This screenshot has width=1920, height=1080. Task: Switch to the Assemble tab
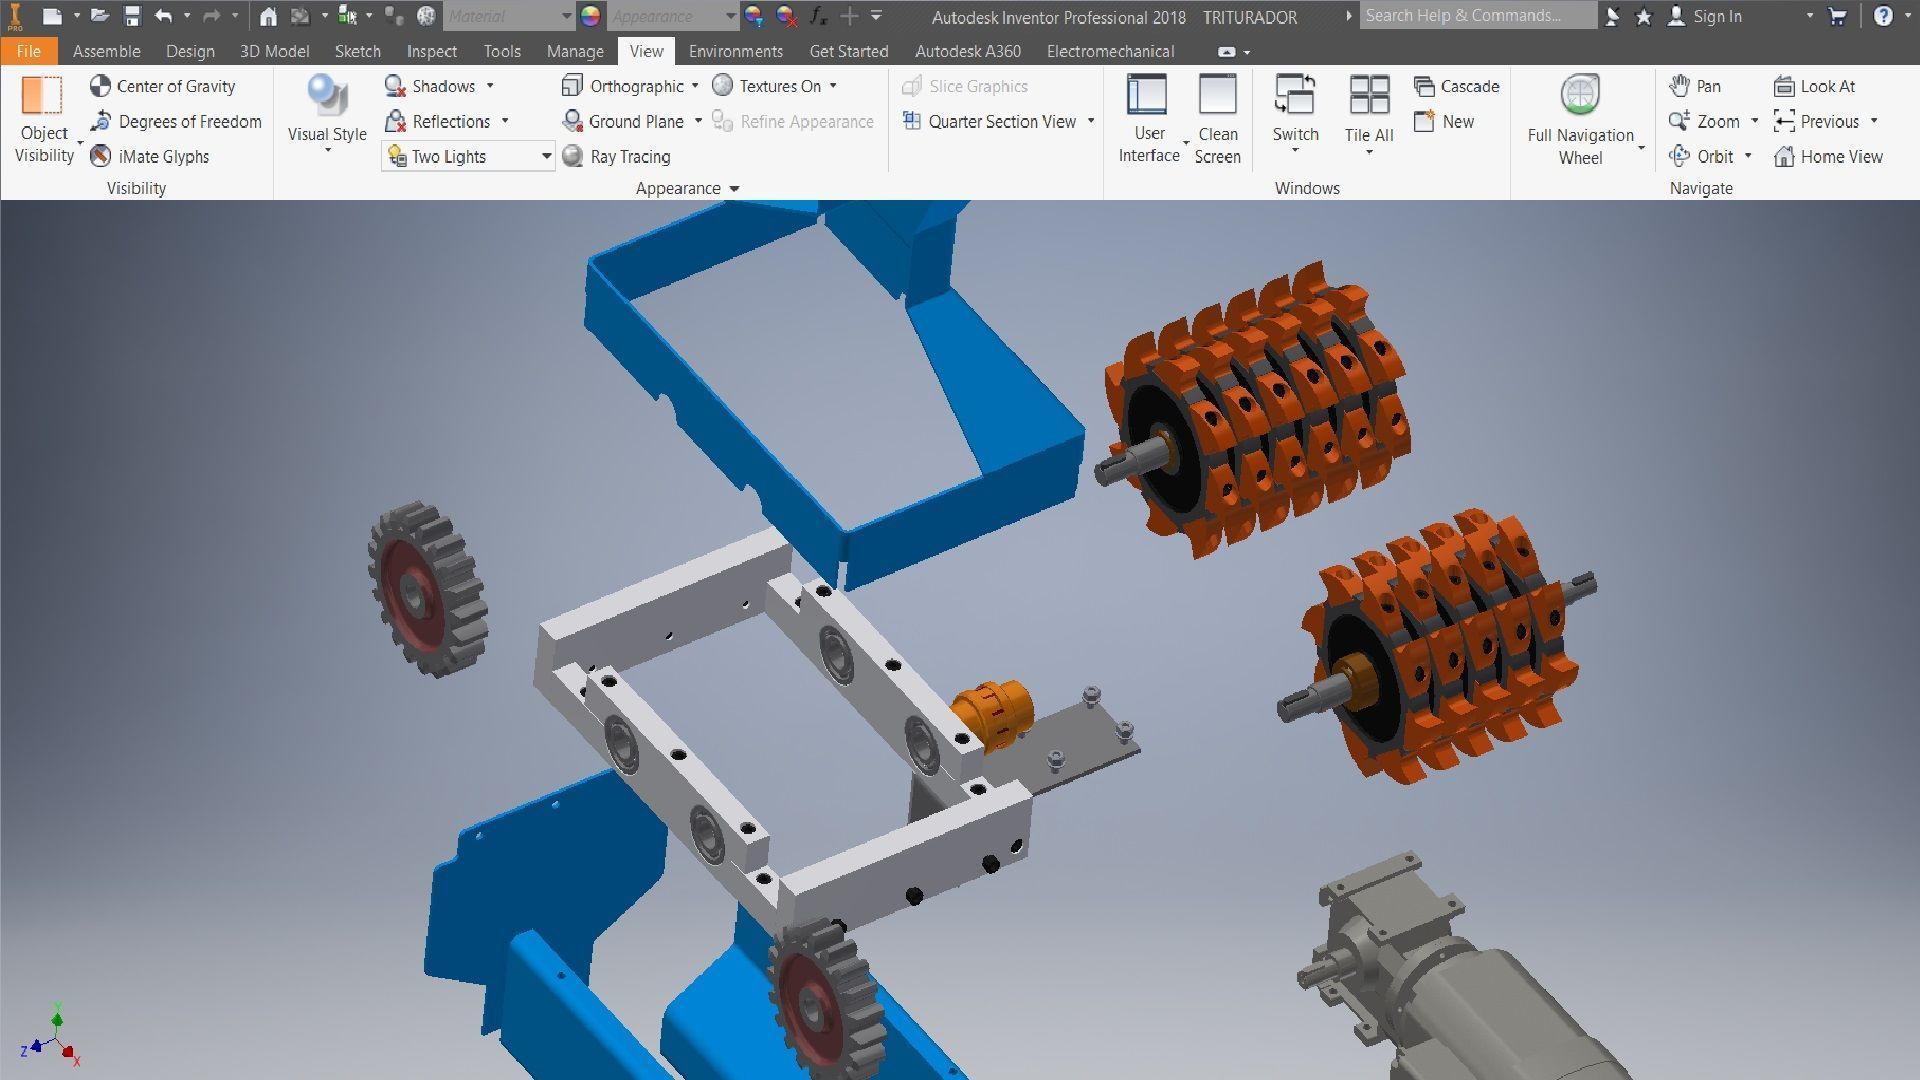tap(106, 51)
